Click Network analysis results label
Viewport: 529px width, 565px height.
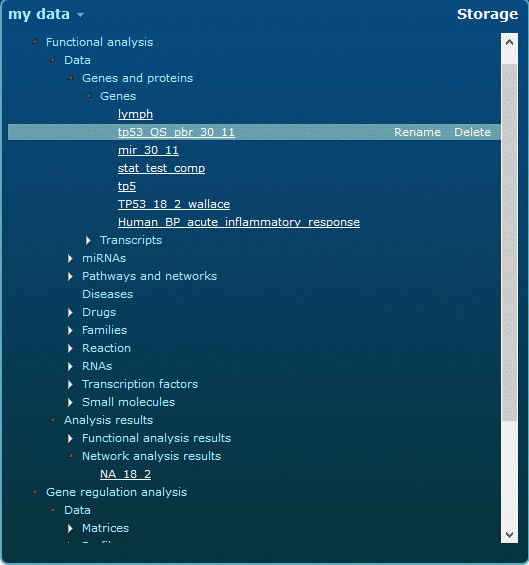[x=151, y=456]
